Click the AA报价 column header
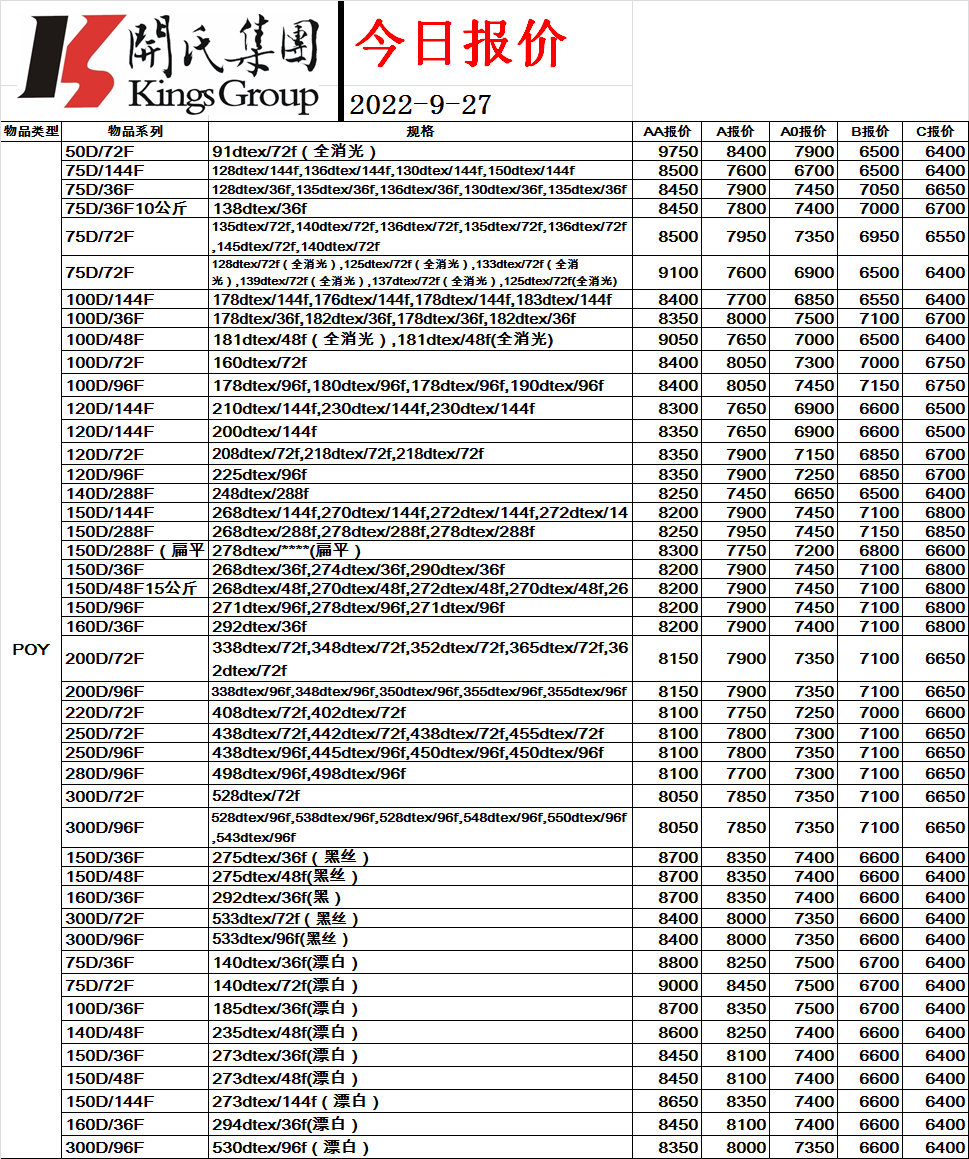 click(667, 131)
